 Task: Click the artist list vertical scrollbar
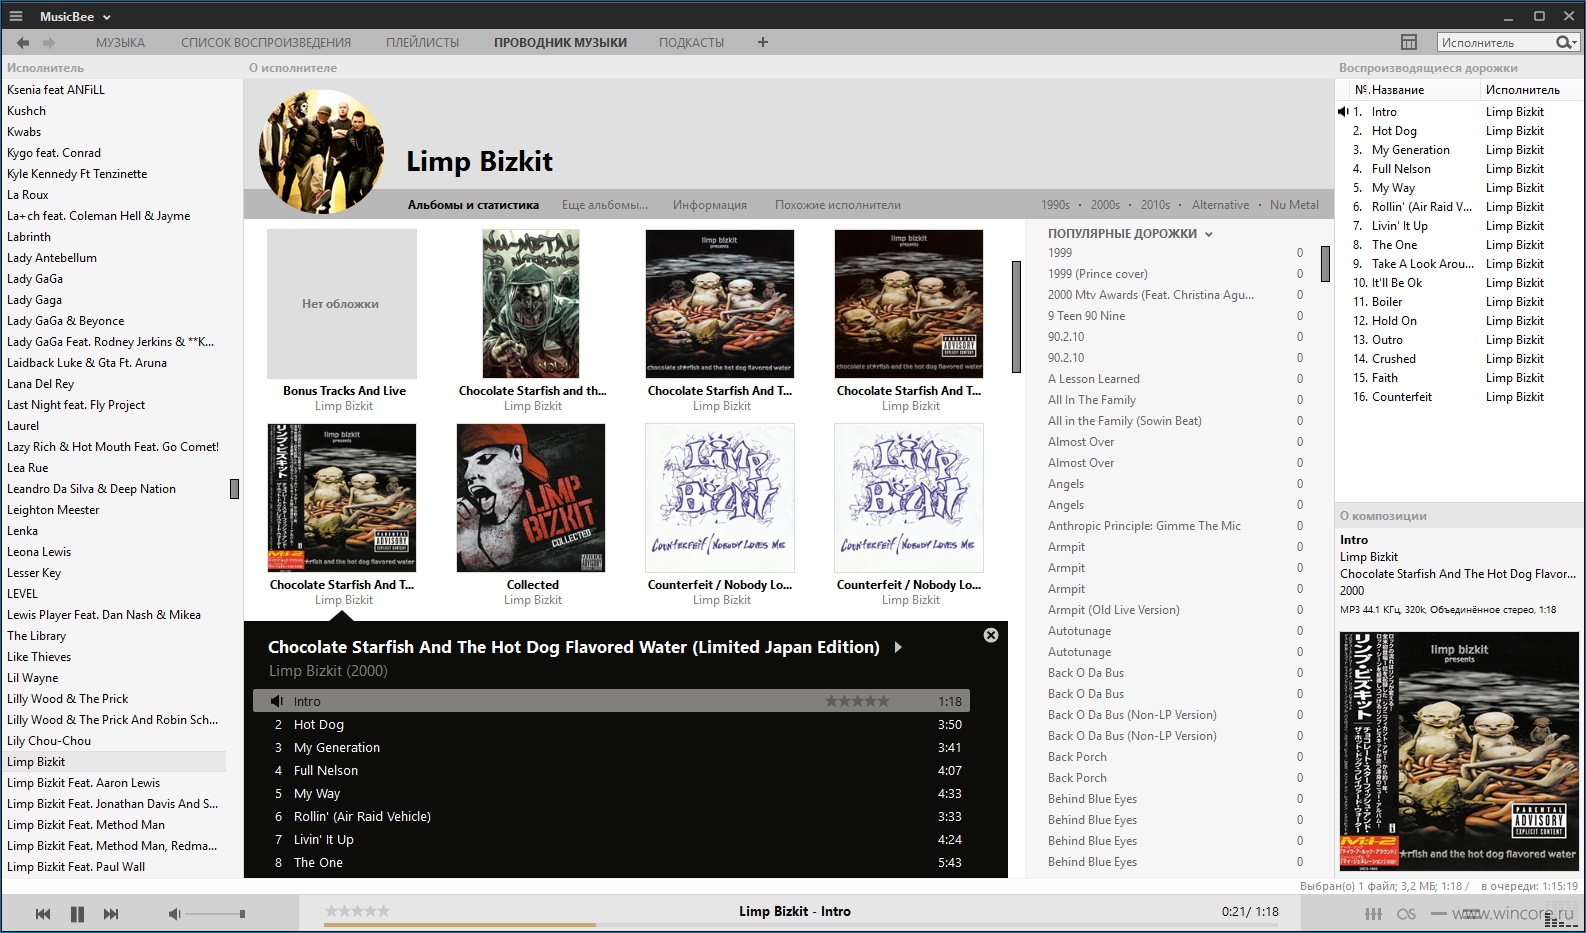point(234,489)
